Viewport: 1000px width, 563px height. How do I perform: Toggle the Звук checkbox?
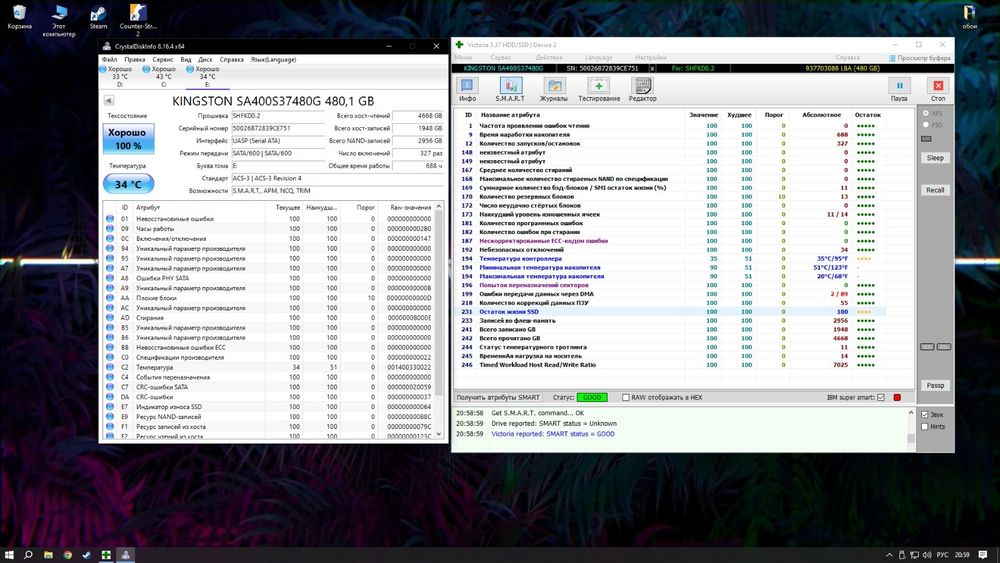point(925,414)
